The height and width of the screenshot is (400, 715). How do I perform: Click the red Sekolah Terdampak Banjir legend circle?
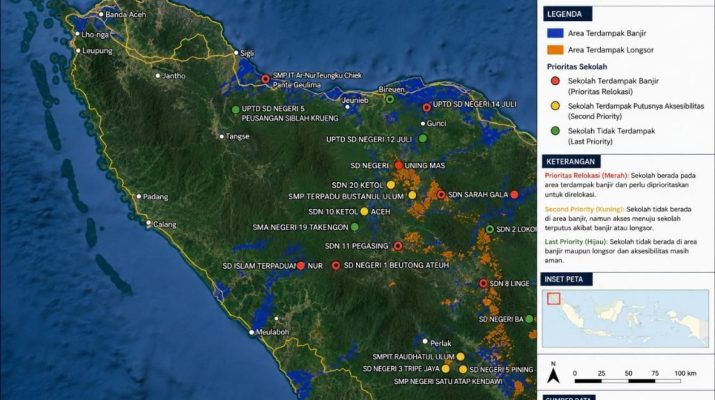click(555, 81)
